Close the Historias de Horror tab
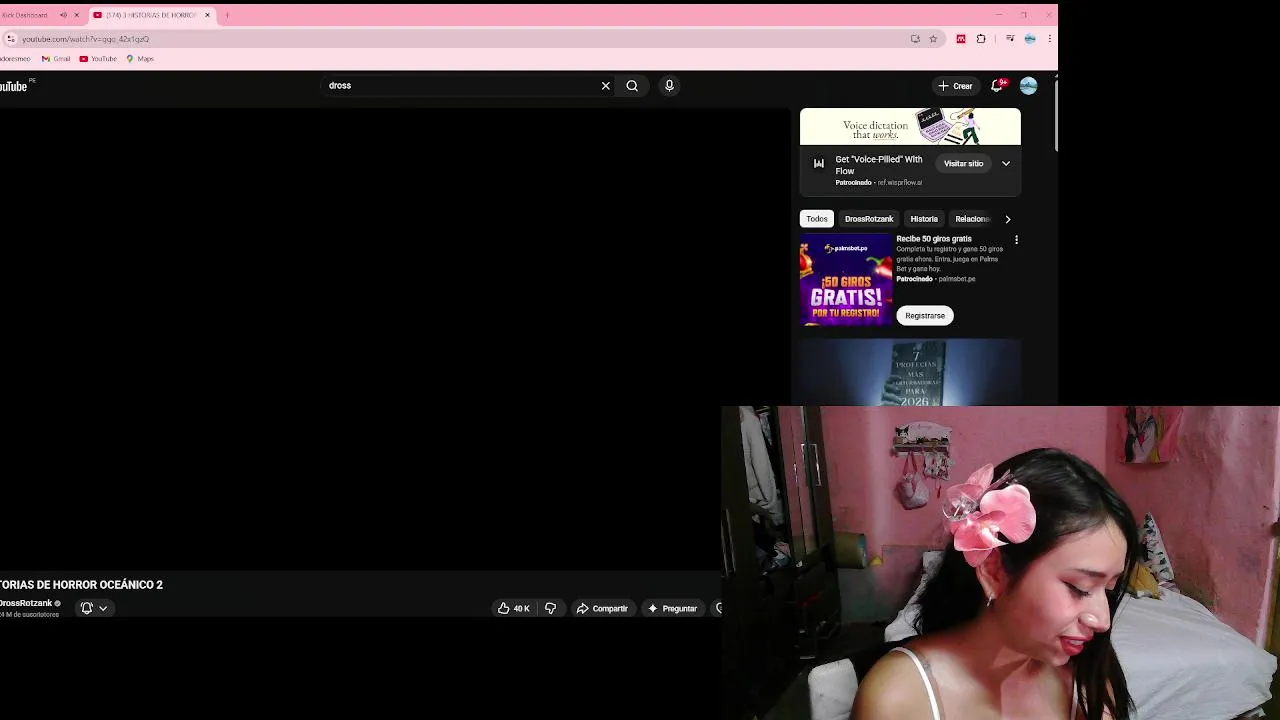The image size is (1280, 720). [x=208, y=15]
